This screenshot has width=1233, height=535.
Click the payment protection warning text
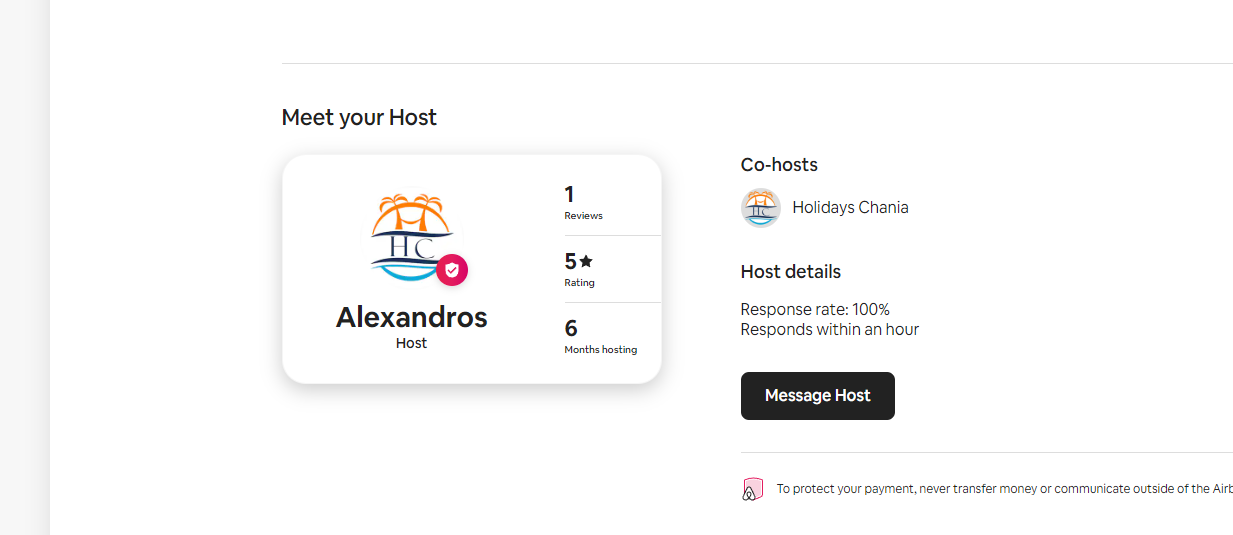1005,489
